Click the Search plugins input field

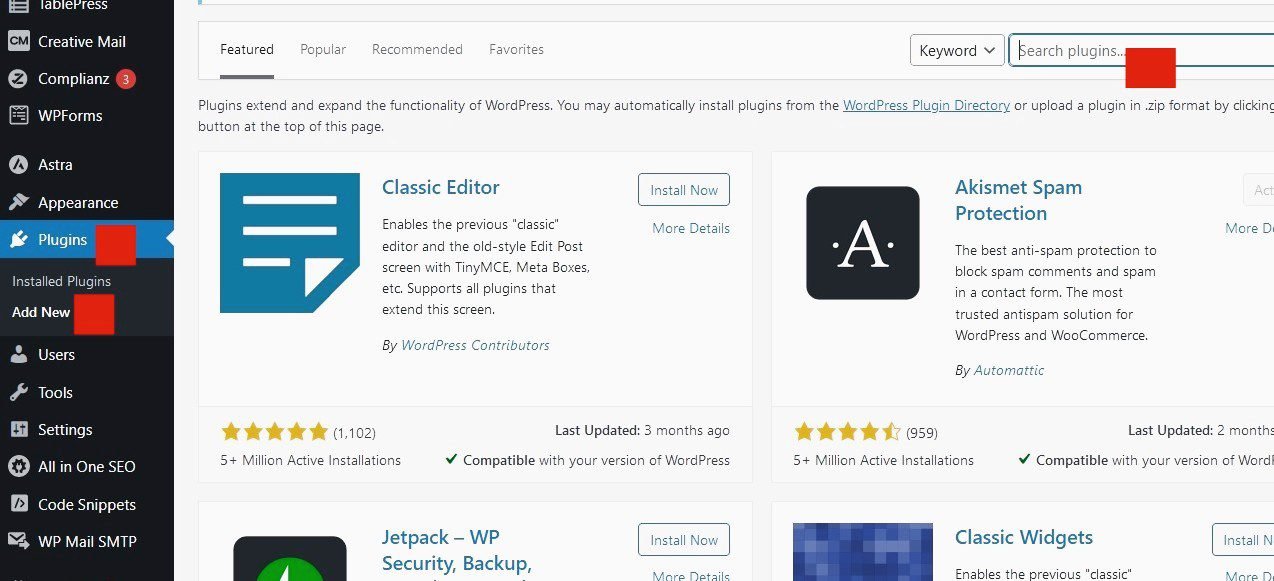pyautogui.click(x=1141, y=50)
